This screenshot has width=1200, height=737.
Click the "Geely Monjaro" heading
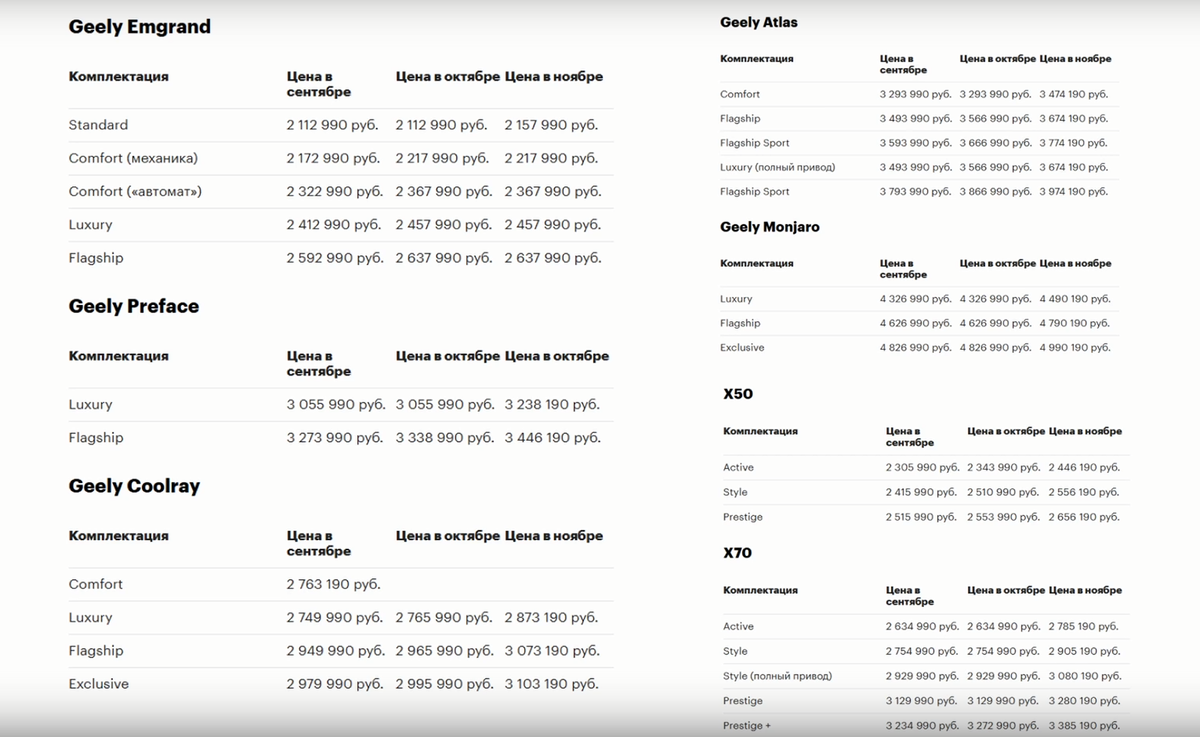[770, 227]
